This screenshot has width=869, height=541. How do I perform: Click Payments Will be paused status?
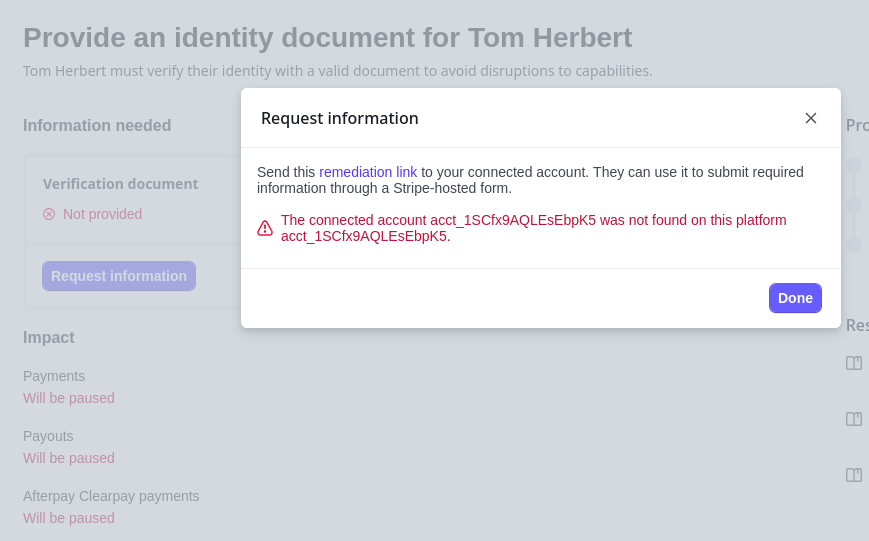(x=69, y=398)
